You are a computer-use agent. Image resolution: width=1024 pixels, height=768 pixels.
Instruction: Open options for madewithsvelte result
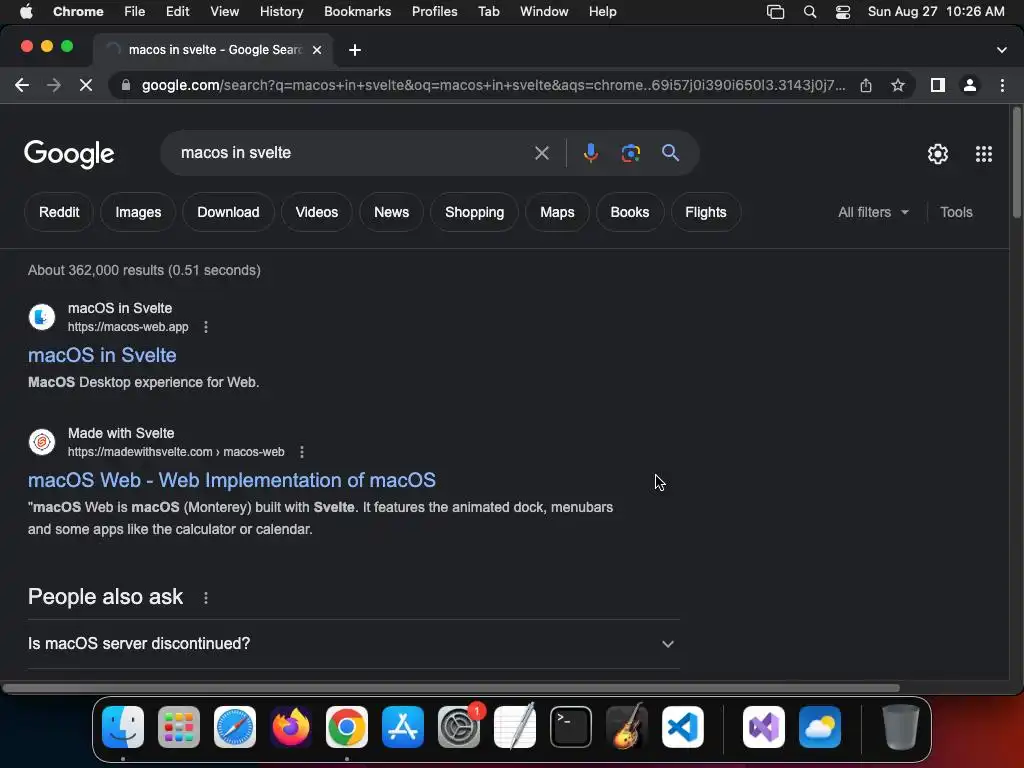[302, 452]
